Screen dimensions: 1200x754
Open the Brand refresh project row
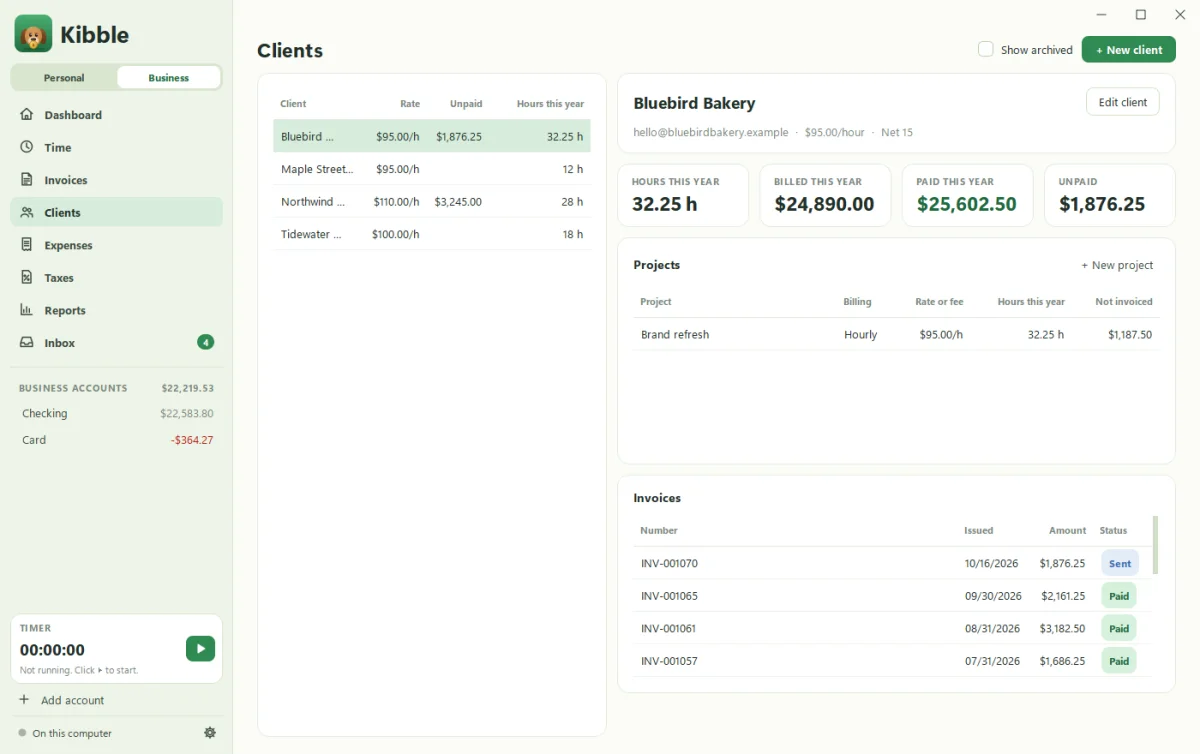coord(896,334)
